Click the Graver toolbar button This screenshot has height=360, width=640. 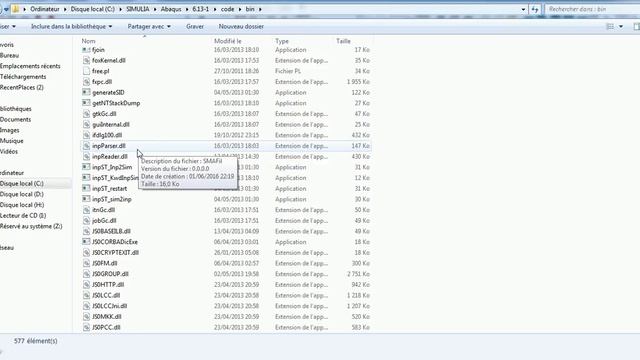pos(195,27)
